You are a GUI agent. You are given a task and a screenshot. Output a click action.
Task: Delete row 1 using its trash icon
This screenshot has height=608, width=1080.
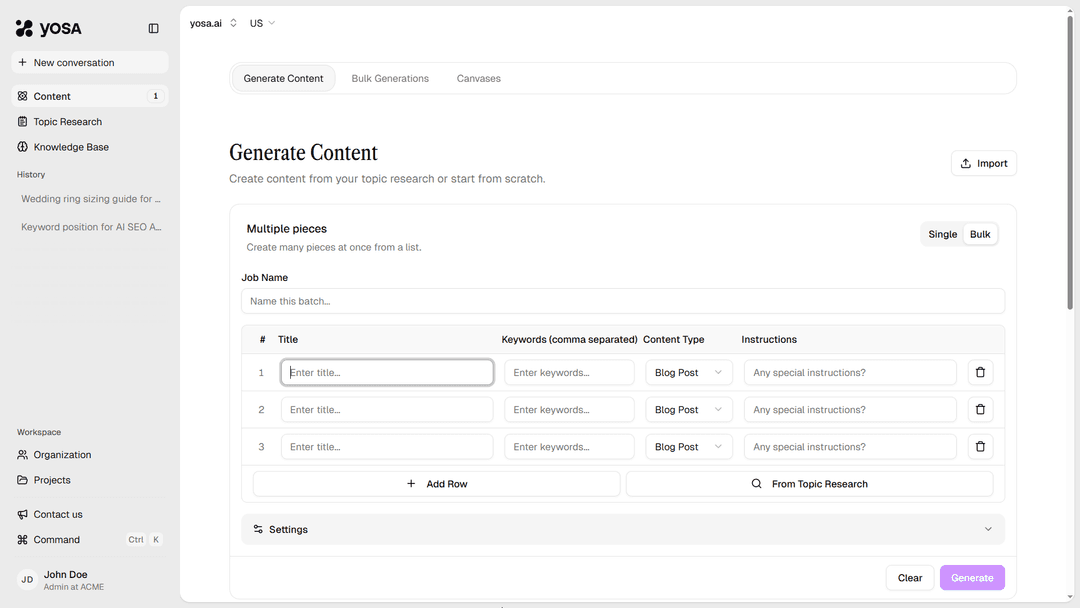[980, 372]
